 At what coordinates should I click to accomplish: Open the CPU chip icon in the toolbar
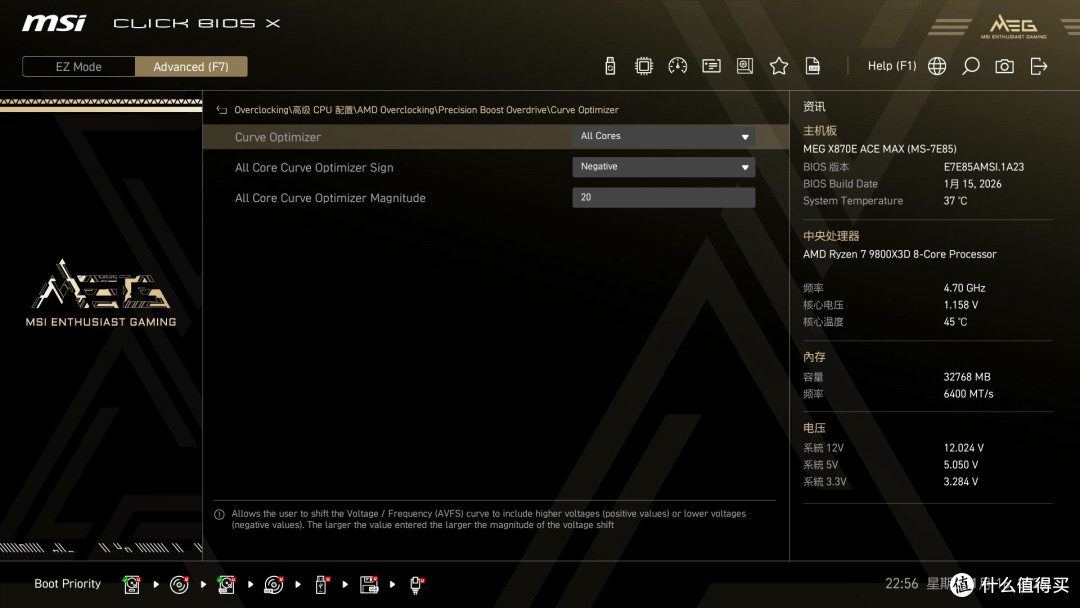pos(643,66)
